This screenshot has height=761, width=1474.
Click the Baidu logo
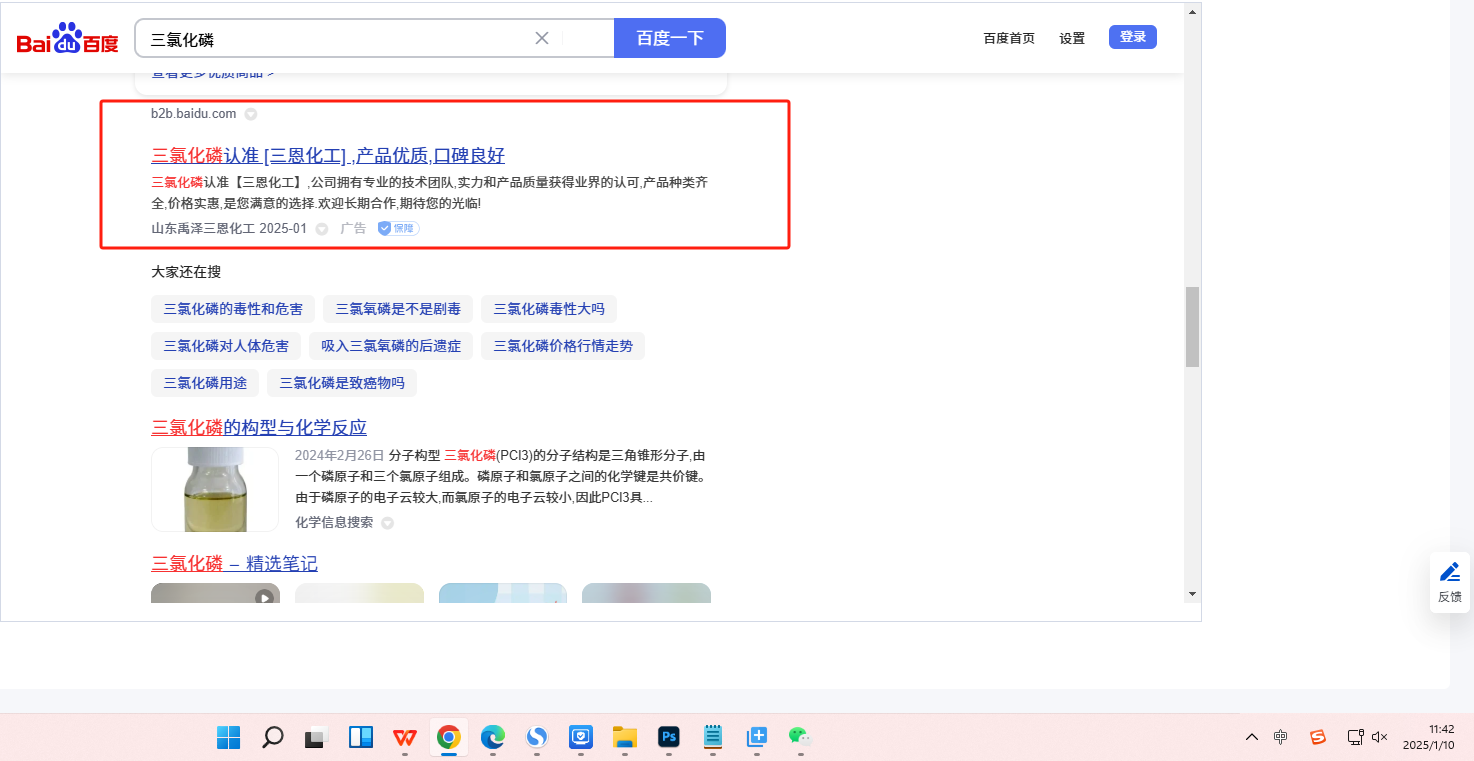[x=67, y=39]
